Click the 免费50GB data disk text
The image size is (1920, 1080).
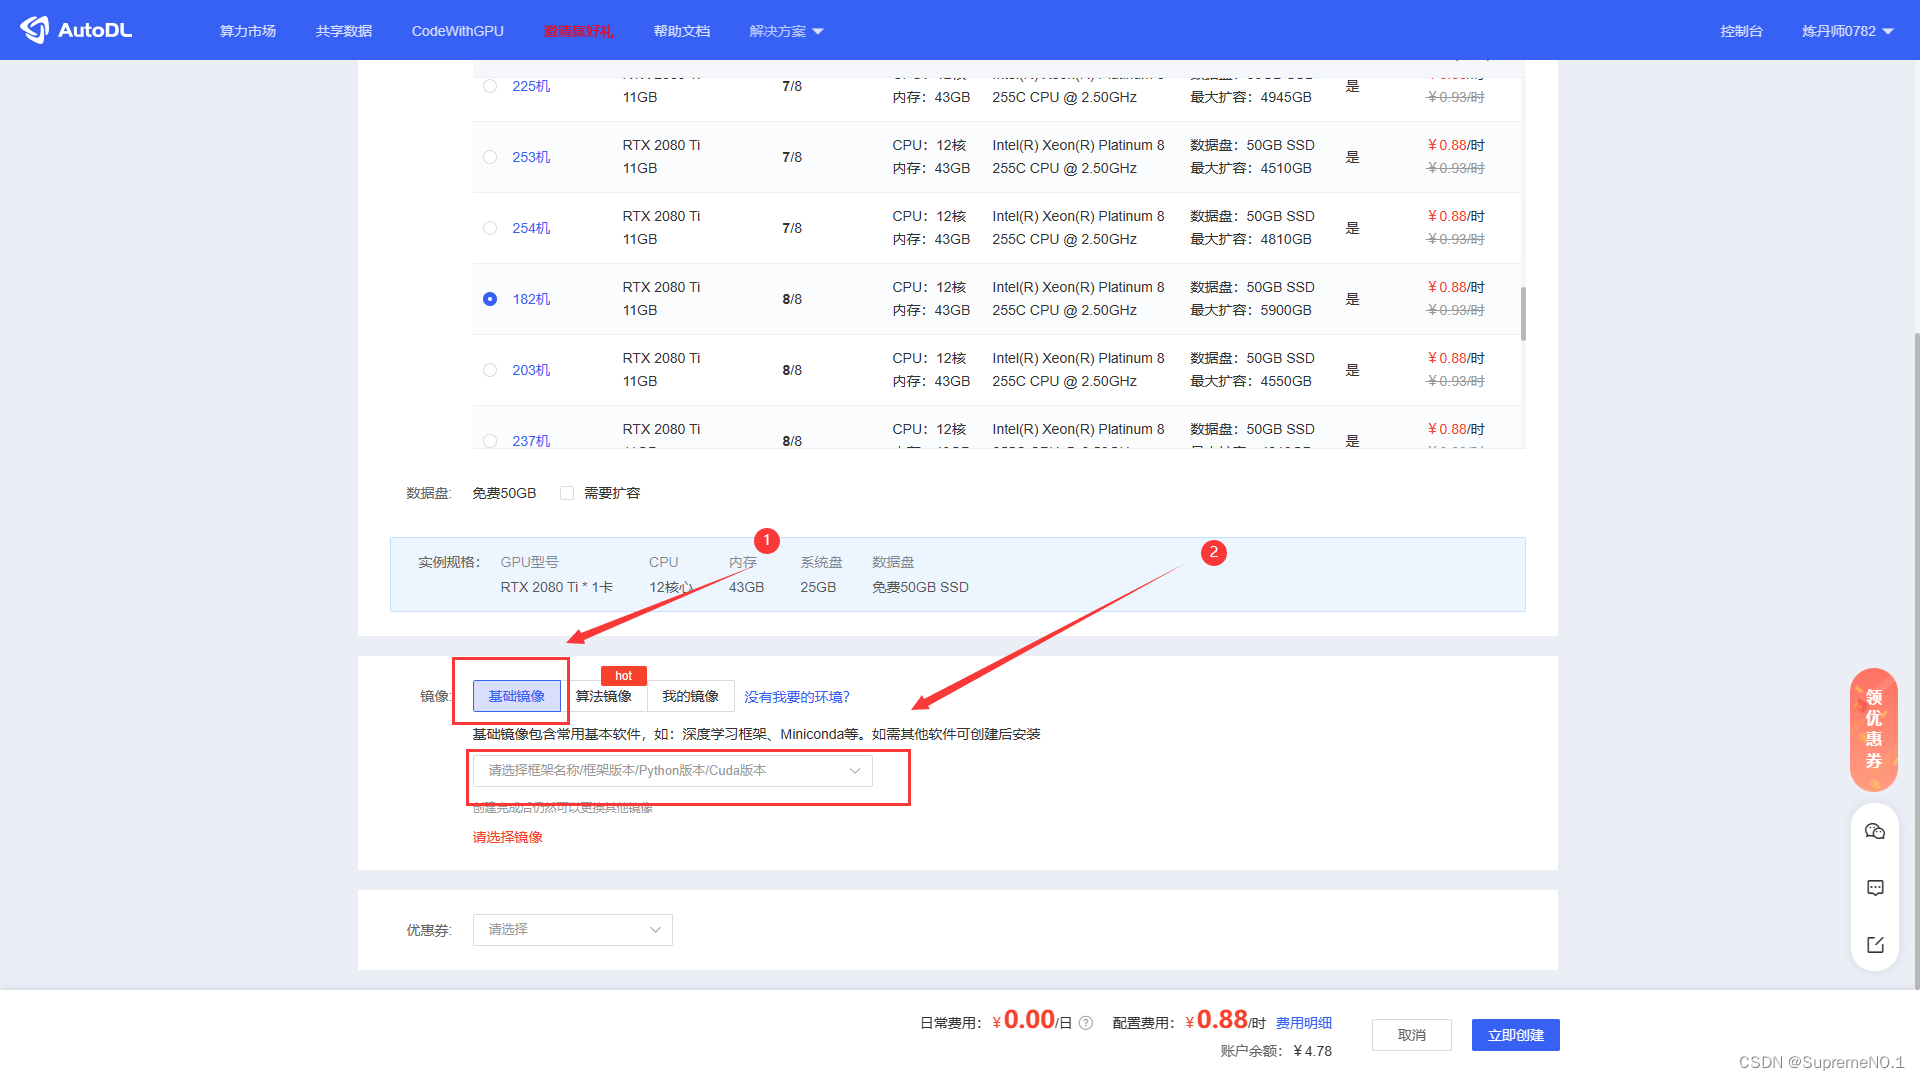pyautogui.click(x=504, y=493)
